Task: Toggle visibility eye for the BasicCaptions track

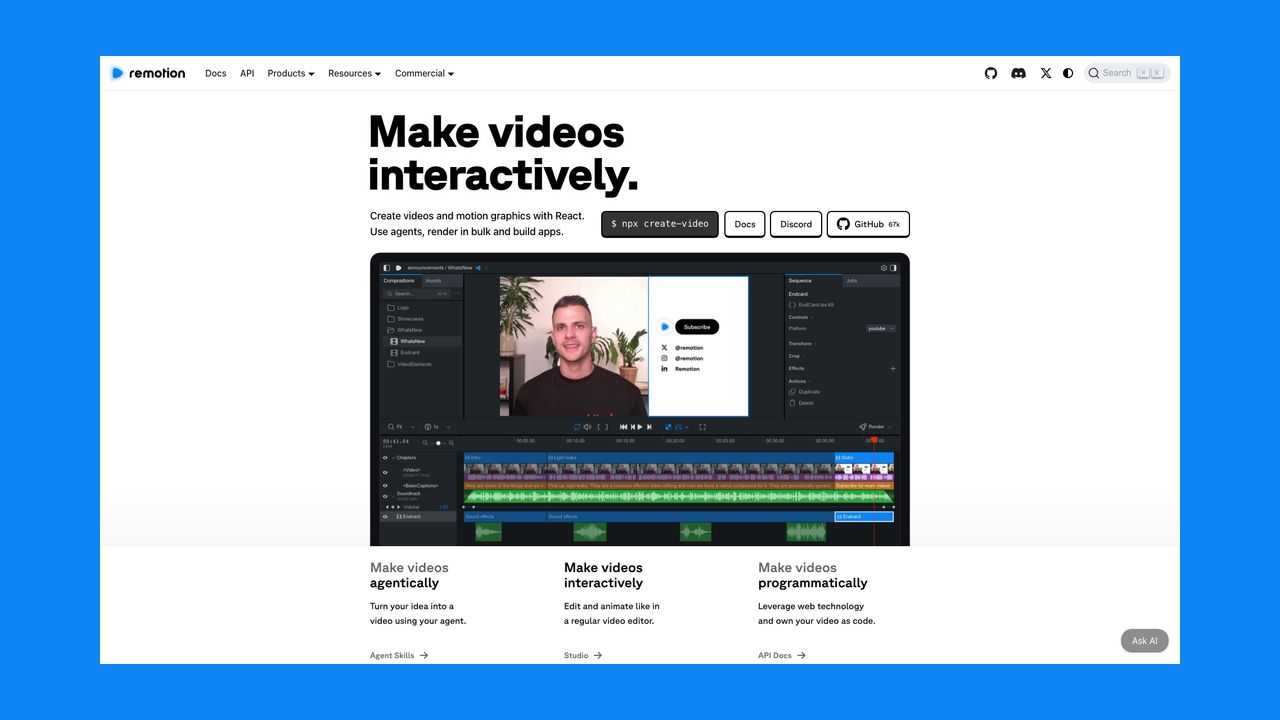Action: pos(385,485)
